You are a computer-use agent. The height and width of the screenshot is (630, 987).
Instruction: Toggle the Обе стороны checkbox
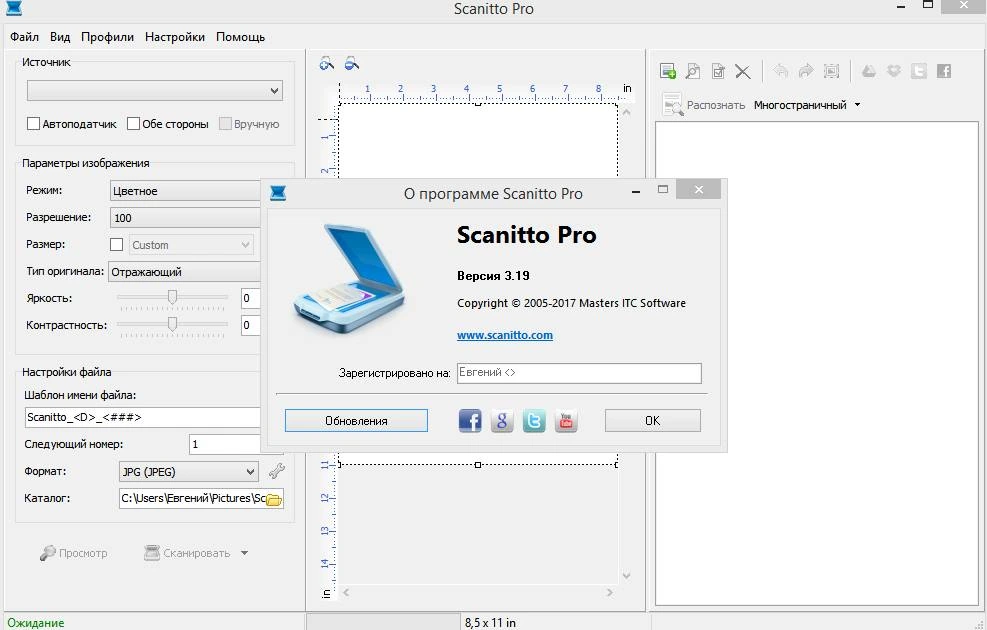point(133,123)
